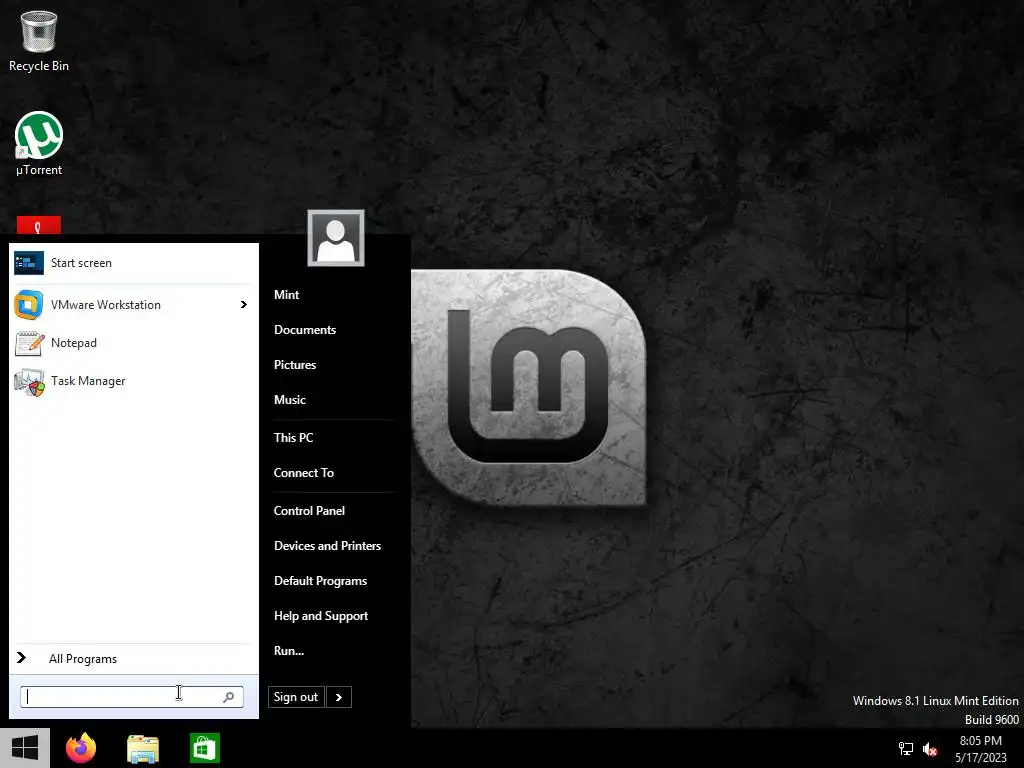Open the Recycle Bin desktop icon
The image size is (1024, 768).
point(39,40)
